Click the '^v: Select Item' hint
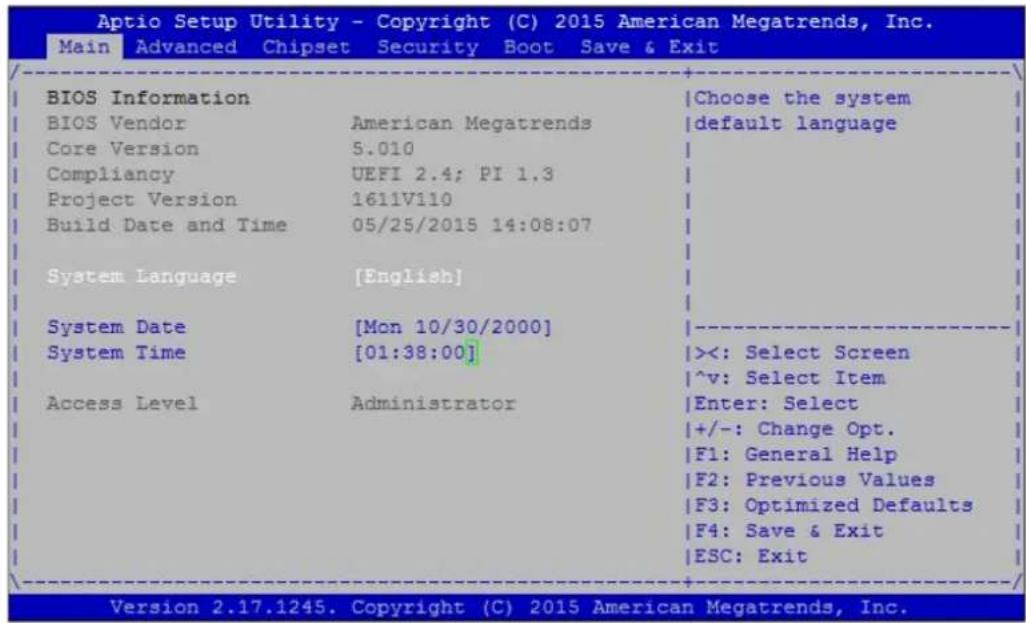Image resolution: width=1026 pixels, height=623 pixels. [x=789, y=378]
